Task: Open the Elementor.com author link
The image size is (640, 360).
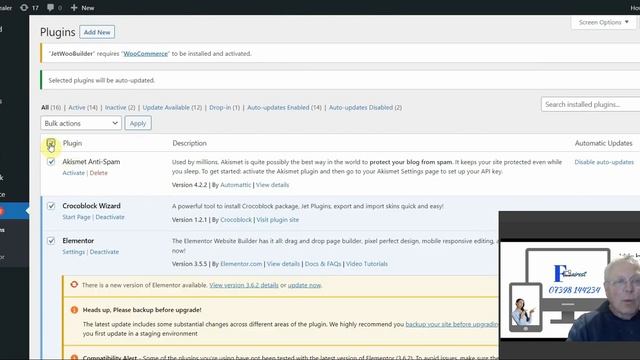Action: (241, 264)
